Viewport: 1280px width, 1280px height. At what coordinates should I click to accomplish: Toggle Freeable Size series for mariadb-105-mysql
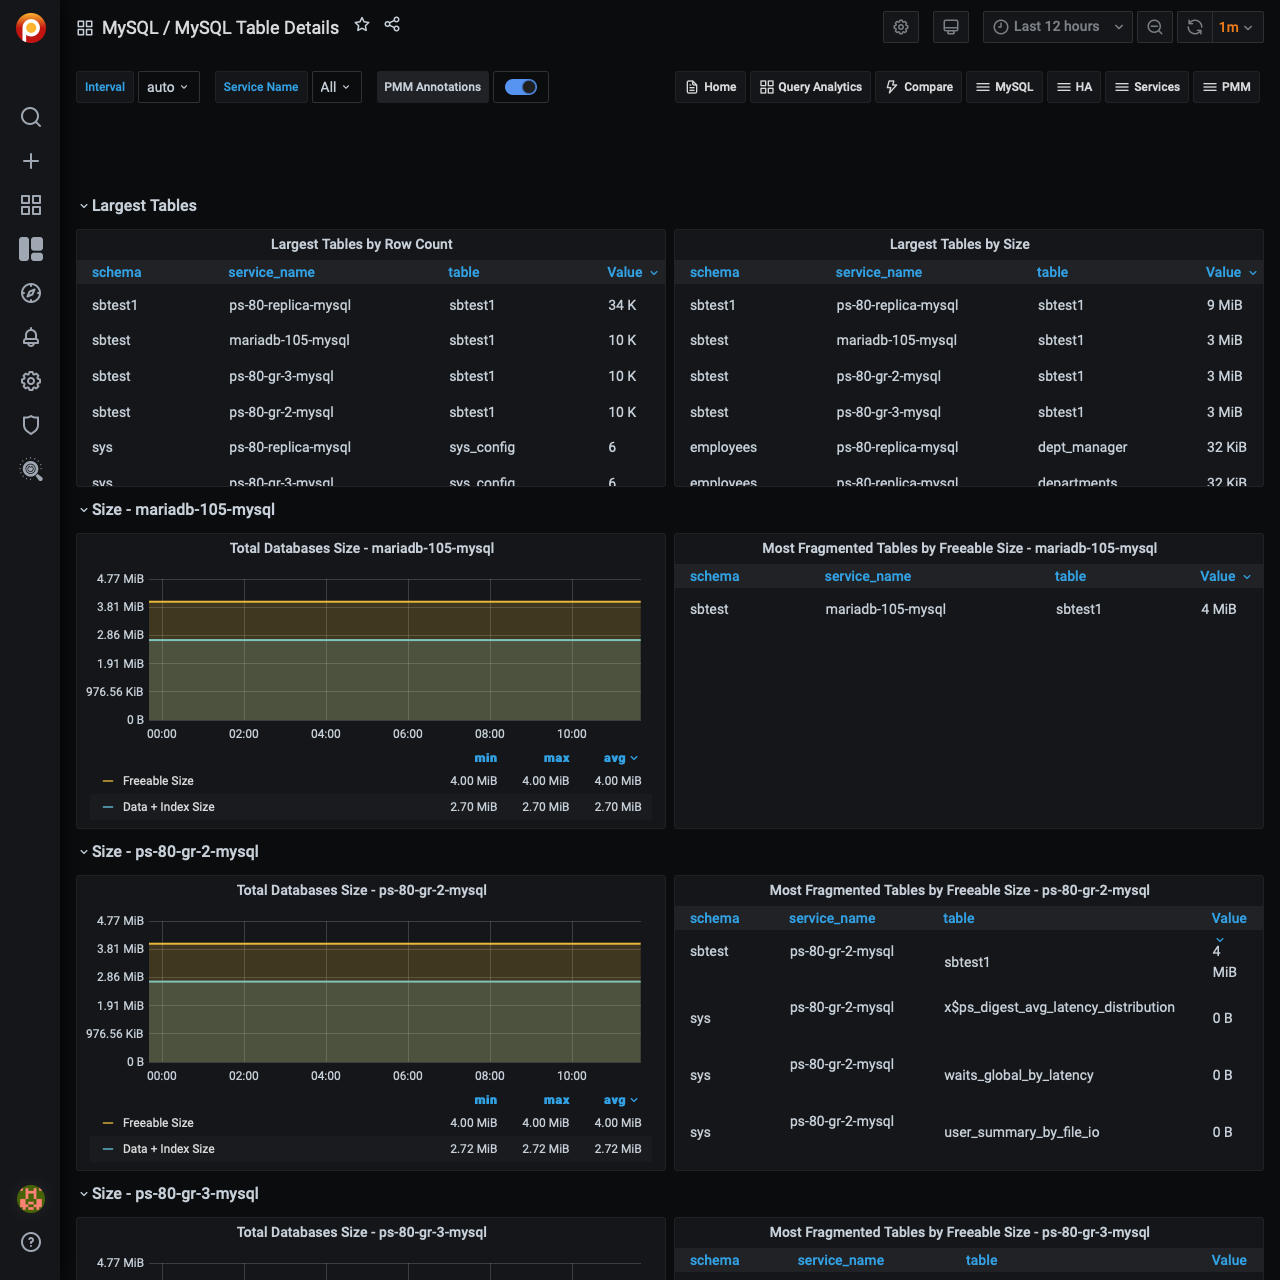pos(158,781)
